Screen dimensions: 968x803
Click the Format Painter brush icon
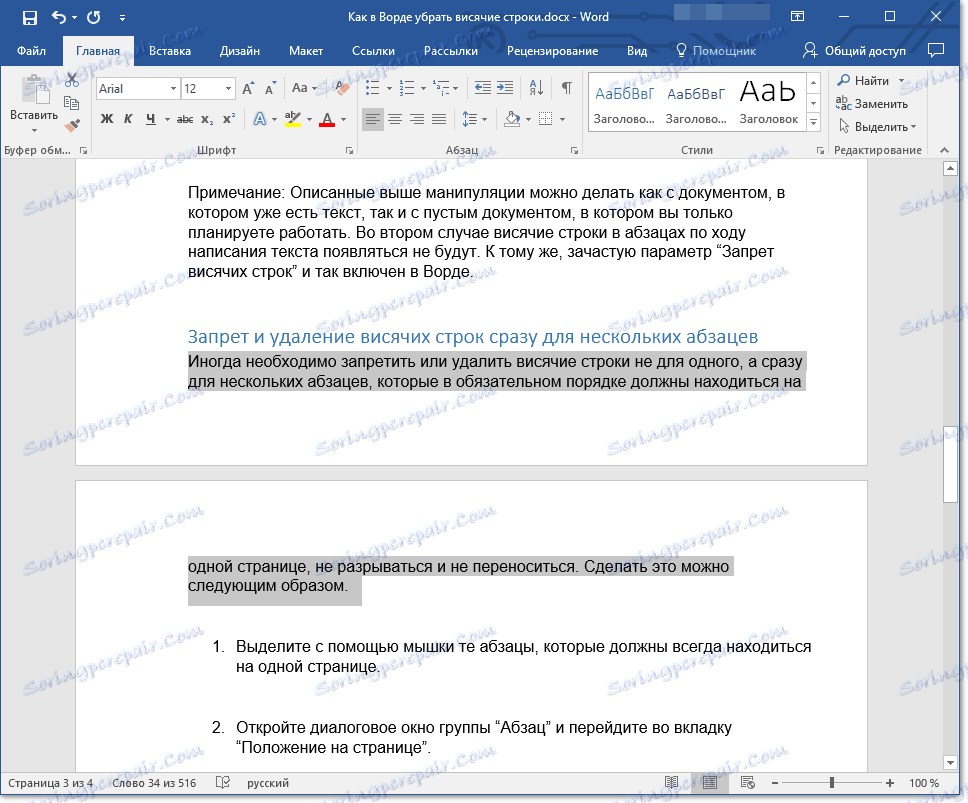(71, 125)
